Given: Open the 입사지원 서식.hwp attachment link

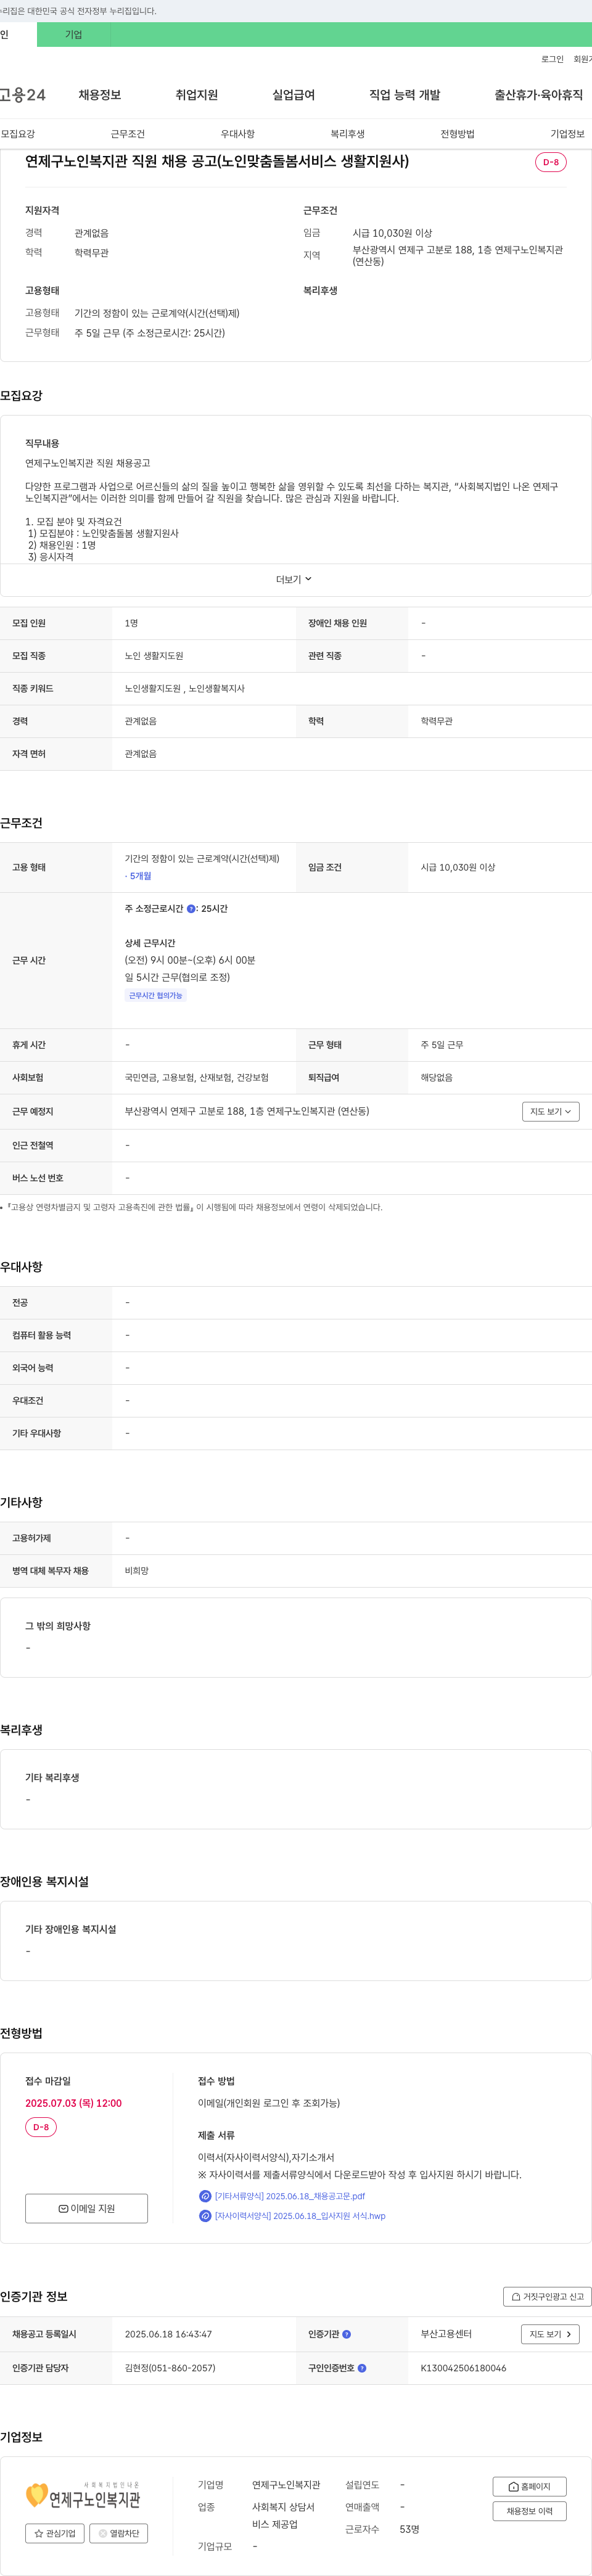Looking at the screenshot, I should click(300, 2216).
